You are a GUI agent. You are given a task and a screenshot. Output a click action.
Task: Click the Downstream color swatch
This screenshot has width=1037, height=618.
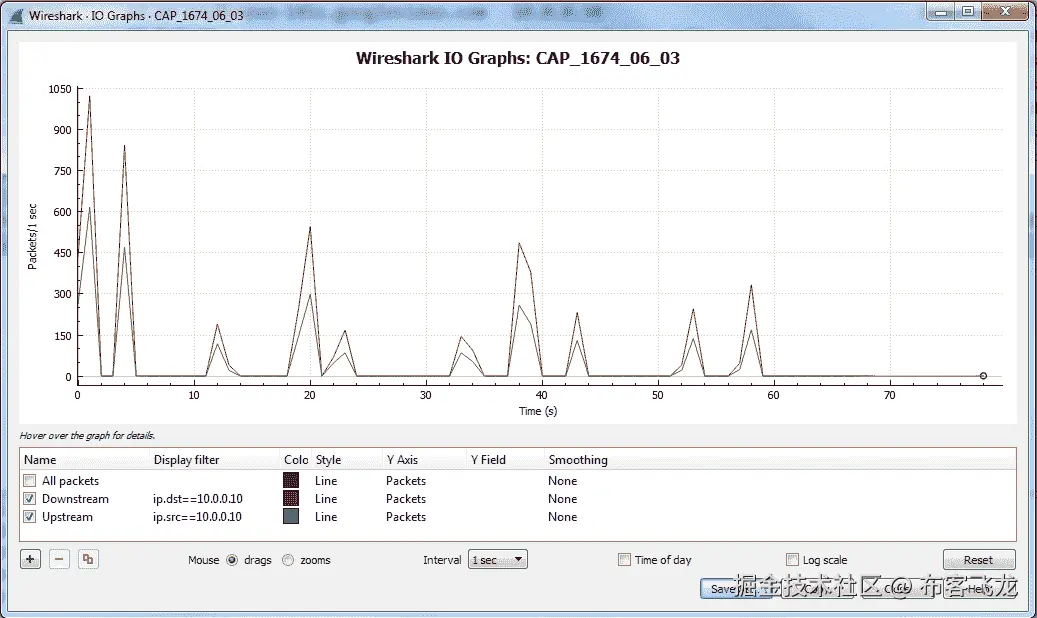290,498
